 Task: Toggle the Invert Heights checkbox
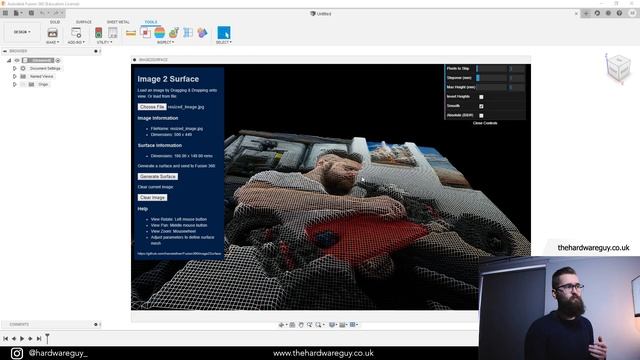481,97
